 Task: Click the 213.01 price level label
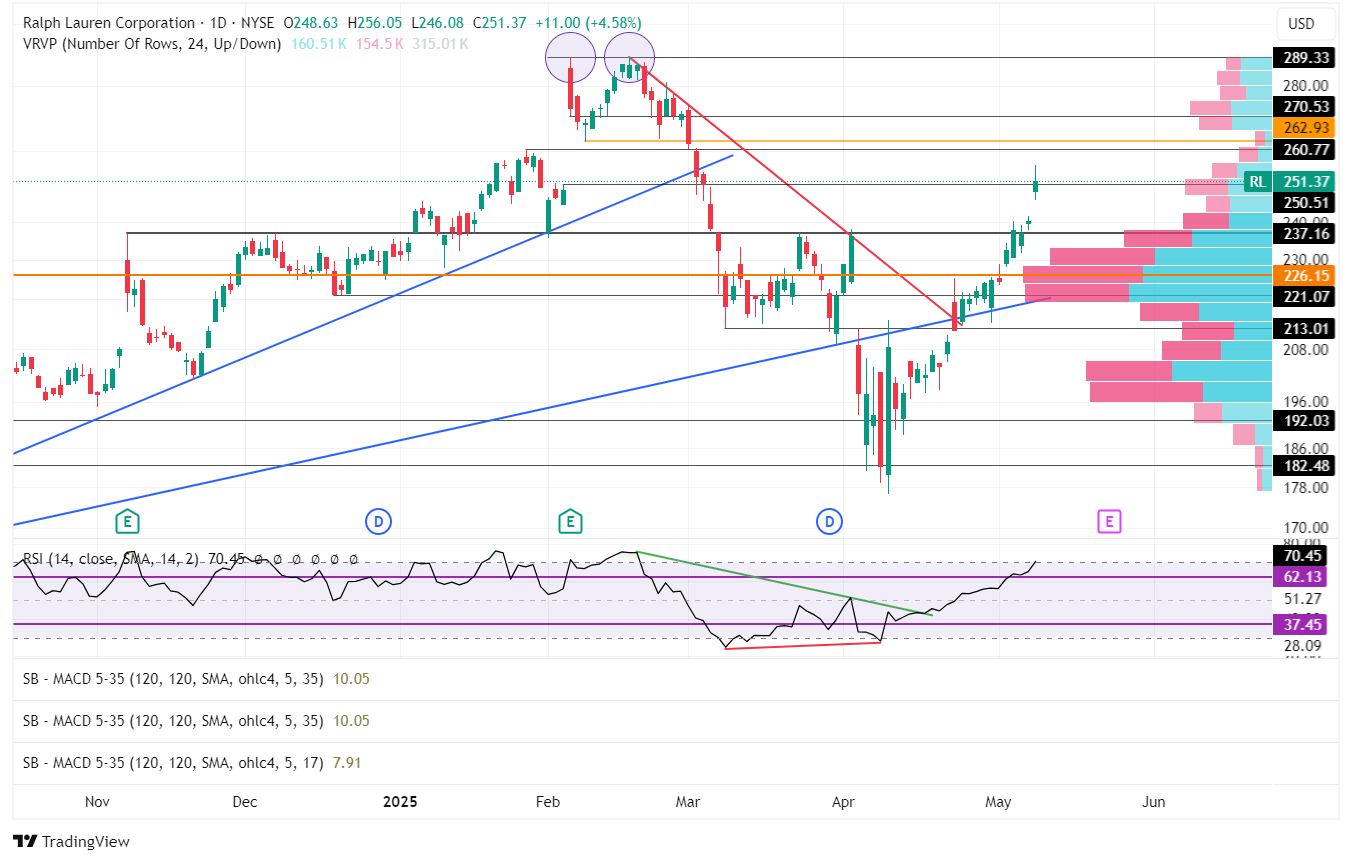coord(1302,329)
